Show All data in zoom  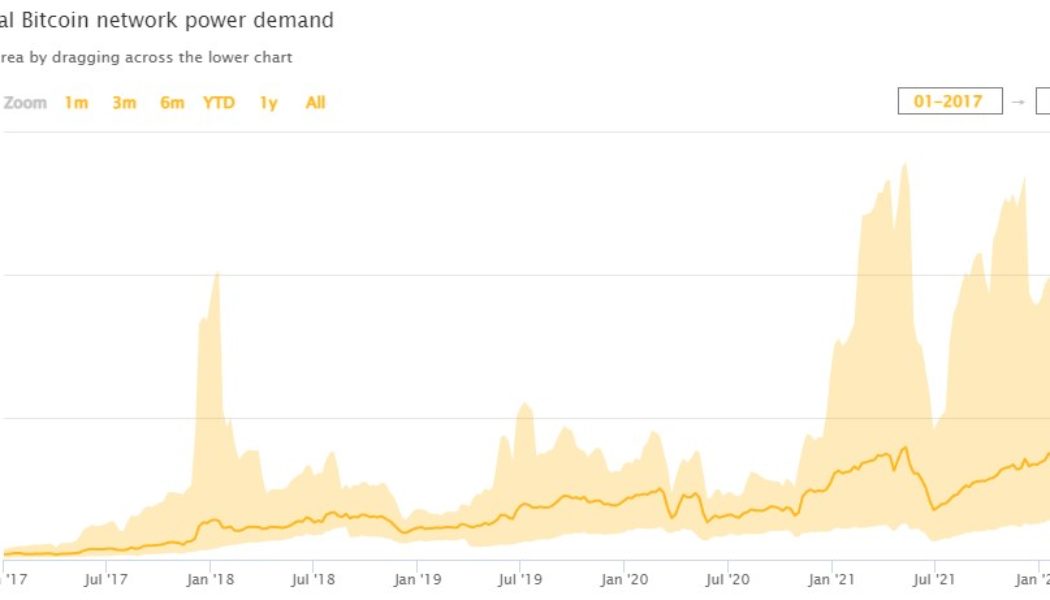[x=315, y=103]
